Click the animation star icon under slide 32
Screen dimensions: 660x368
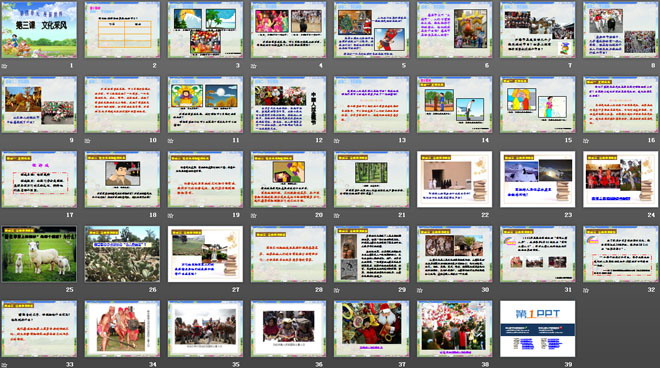click(586, 290)
